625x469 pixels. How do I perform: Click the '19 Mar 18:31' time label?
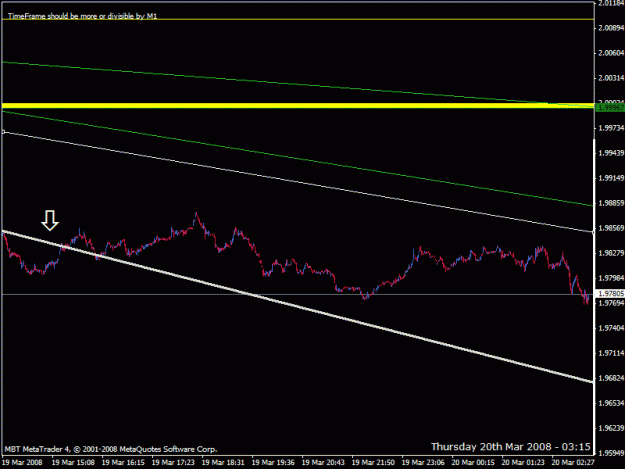coord(223,463)
